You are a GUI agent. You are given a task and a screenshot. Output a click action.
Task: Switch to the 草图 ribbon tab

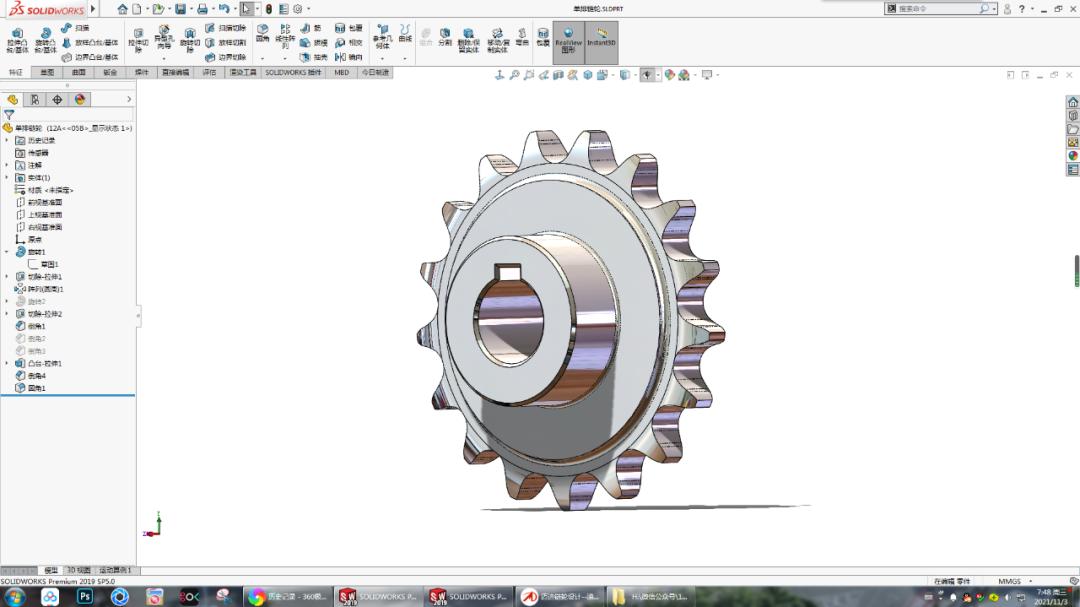pos(46,72)
